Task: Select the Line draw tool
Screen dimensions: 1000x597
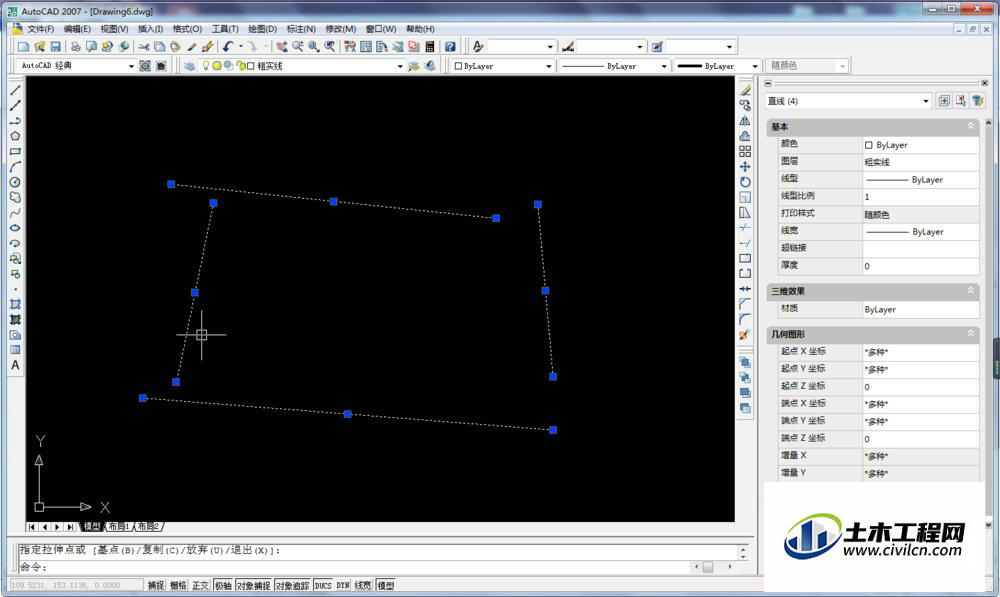Action: click(x=15, y=90)
